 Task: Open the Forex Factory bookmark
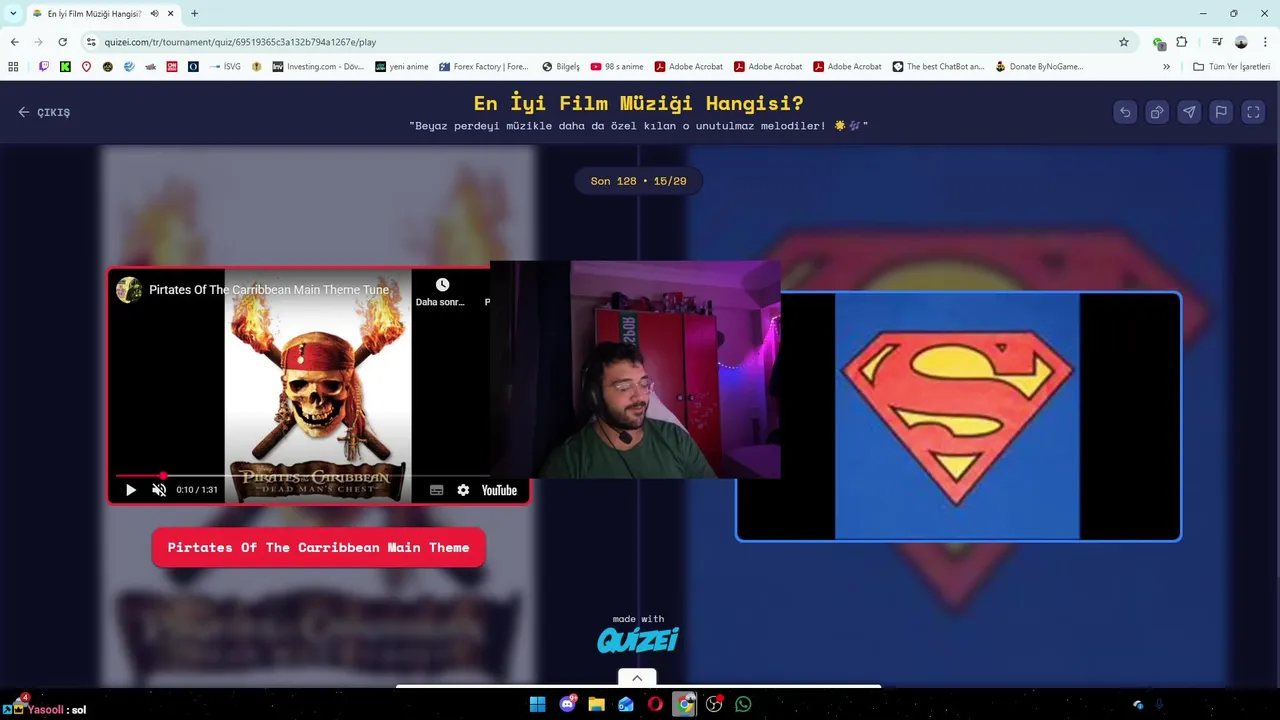(483, 67)
